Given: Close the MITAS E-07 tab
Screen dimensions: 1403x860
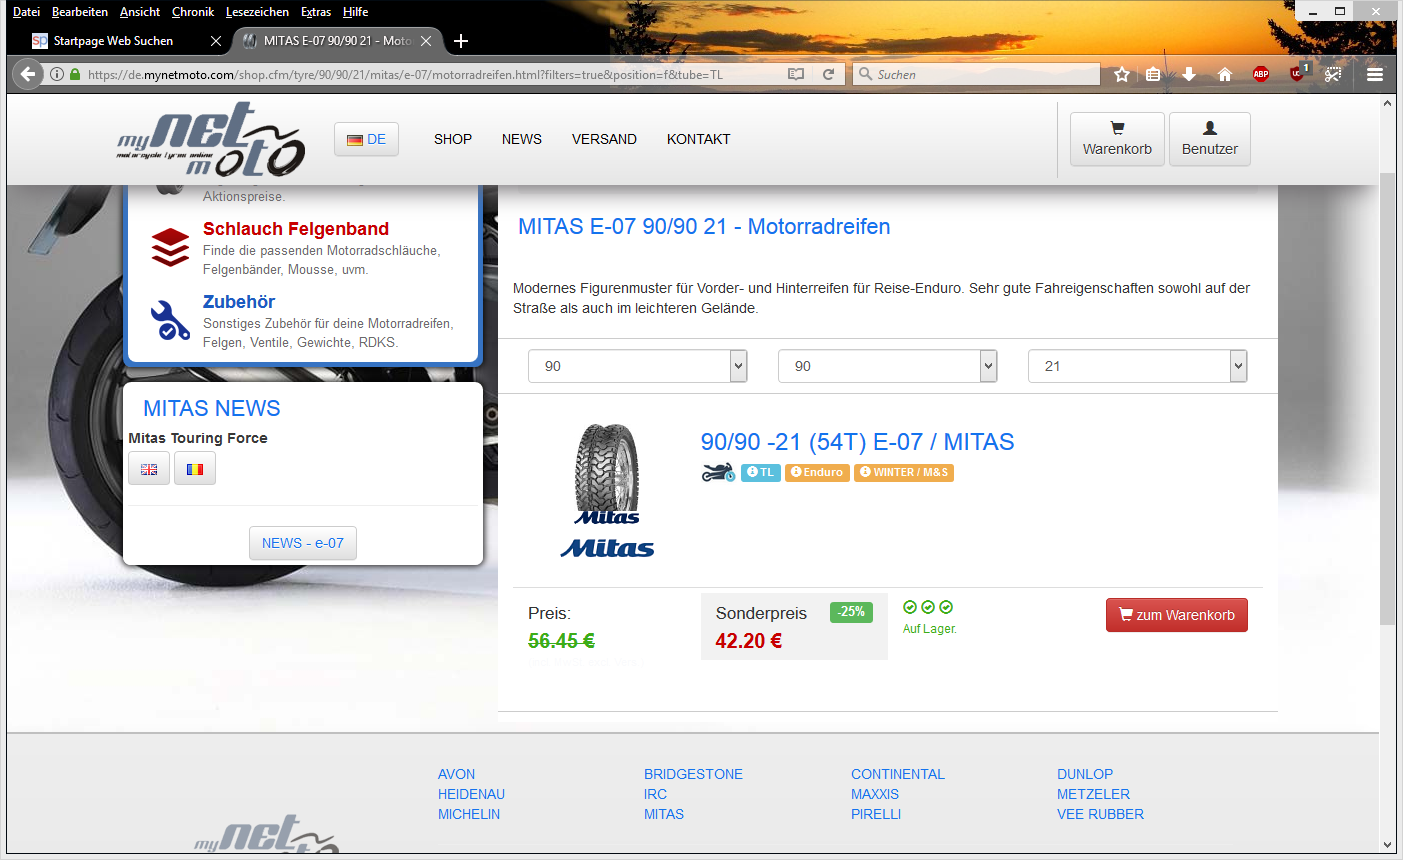Looking at the screenshot, I should click(426, 41).
